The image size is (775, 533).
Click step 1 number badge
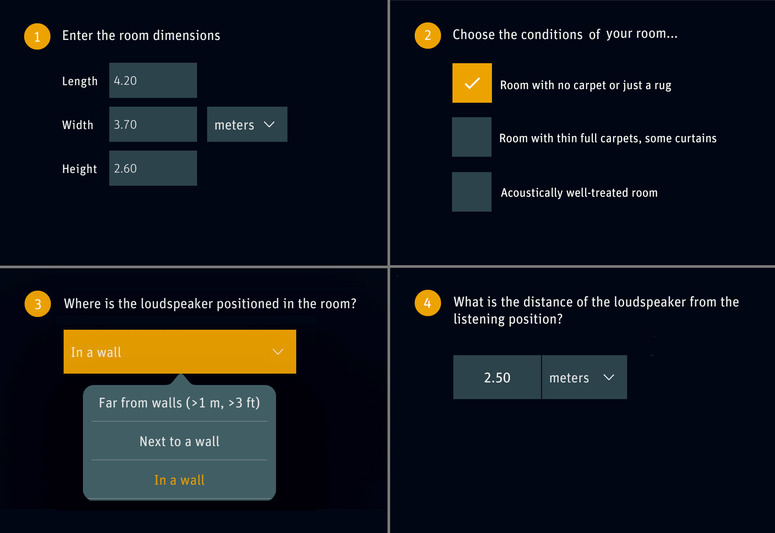coord(36,37)
